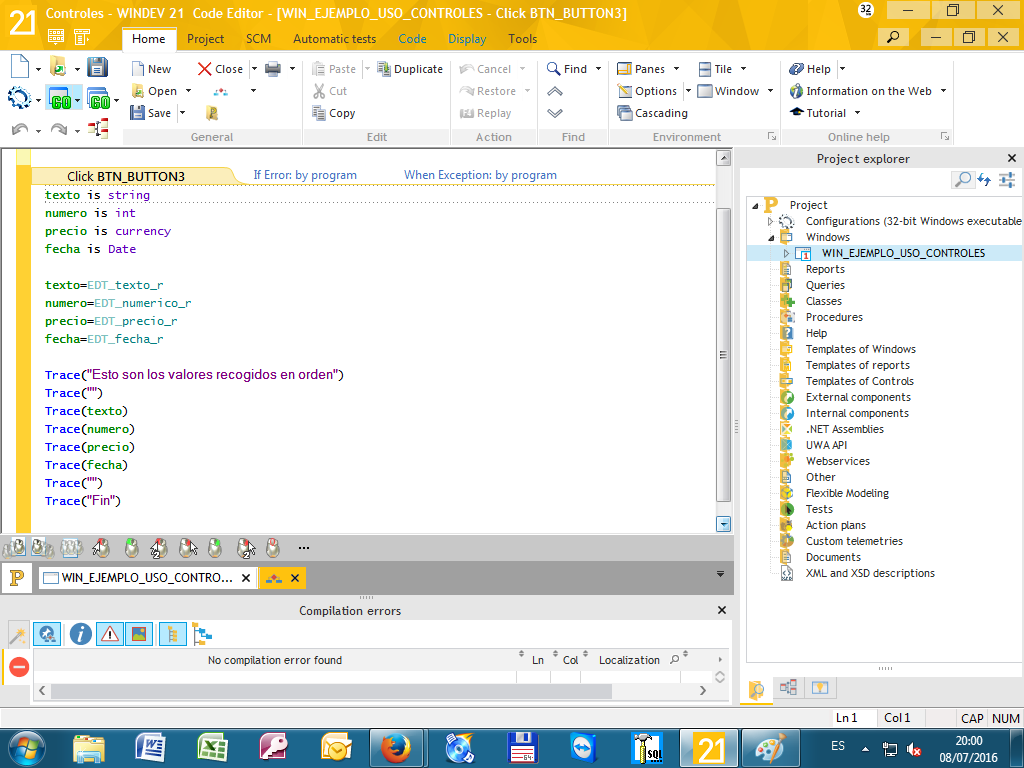Toggle the red error filter button
This screenshot has height=768, width=1024.
coord(19,667)
